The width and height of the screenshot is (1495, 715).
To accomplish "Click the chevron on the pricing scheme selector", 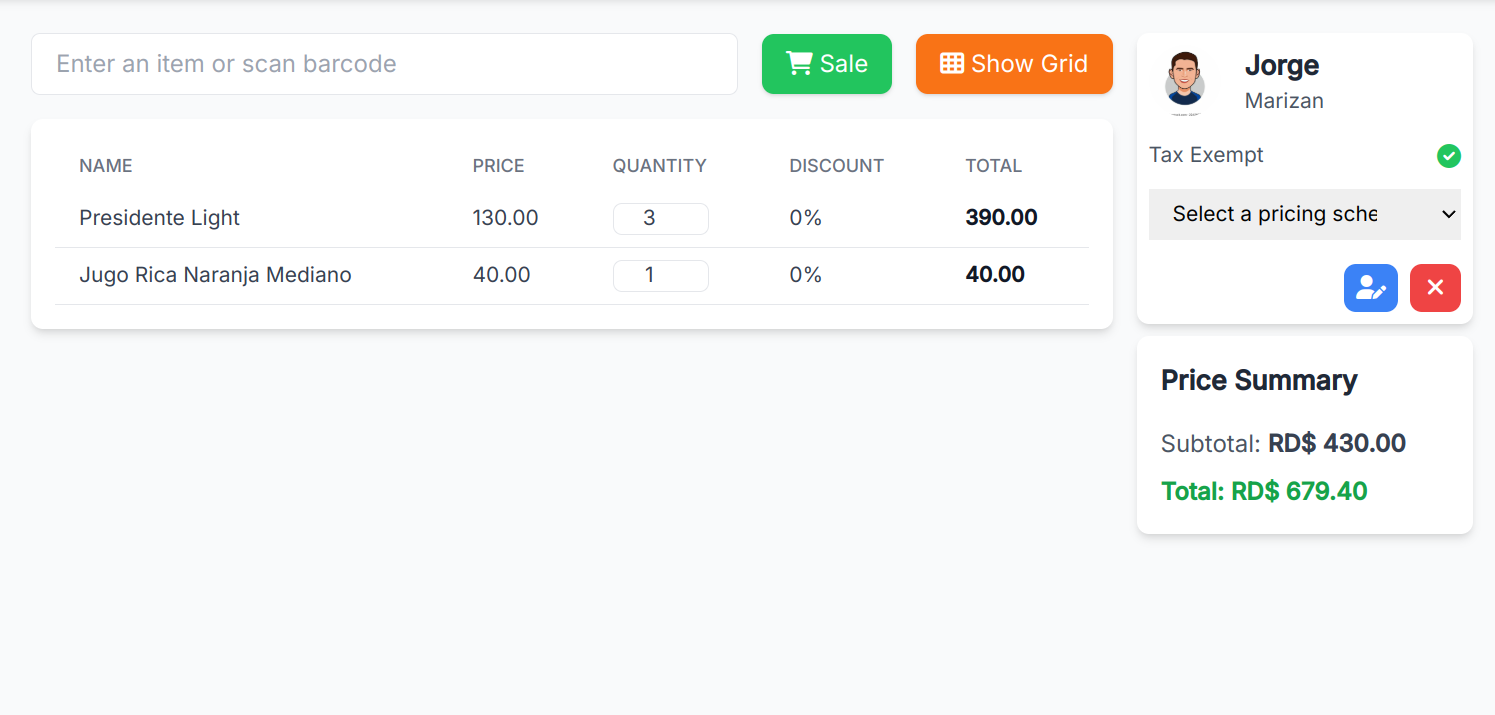I will tap(1447, 214).
